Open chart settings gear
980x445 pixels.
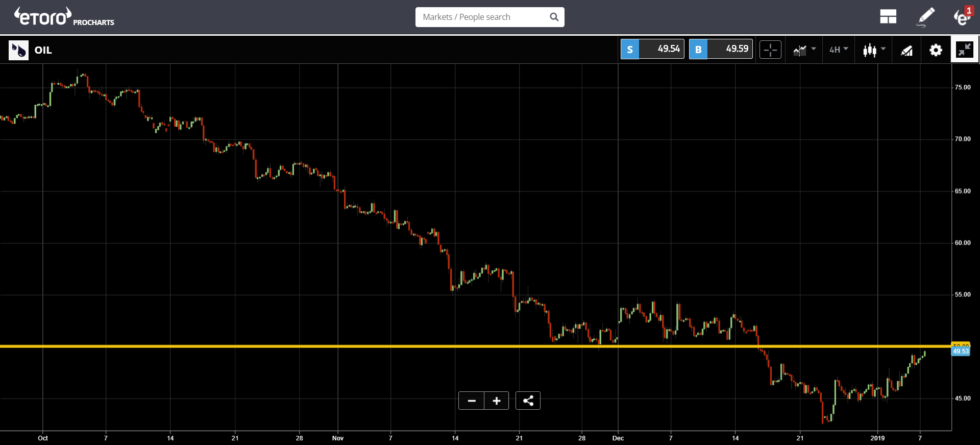936,50
